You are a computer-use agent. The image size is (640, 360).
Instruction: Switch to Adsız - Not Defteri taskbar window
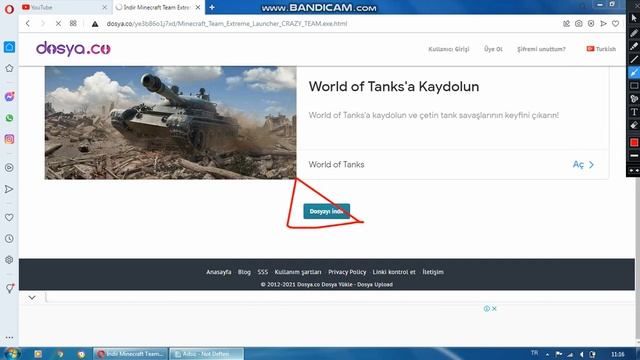pyautogui.click(x=207, y=354)
